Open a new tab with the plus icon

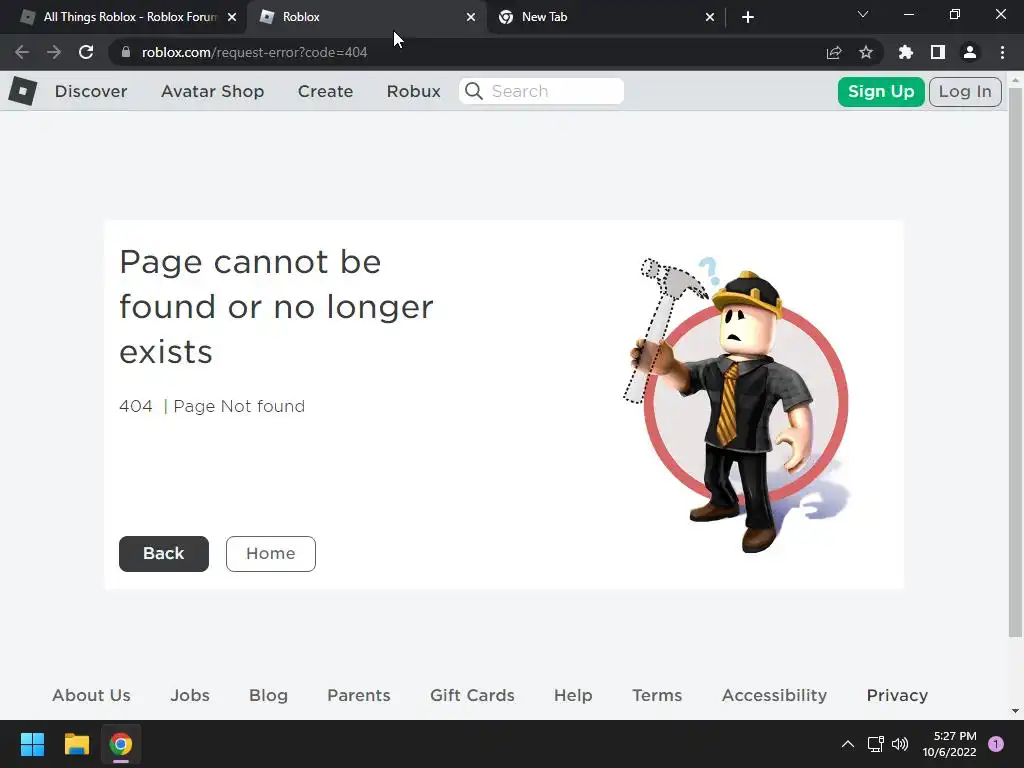(x=748, y=17)
